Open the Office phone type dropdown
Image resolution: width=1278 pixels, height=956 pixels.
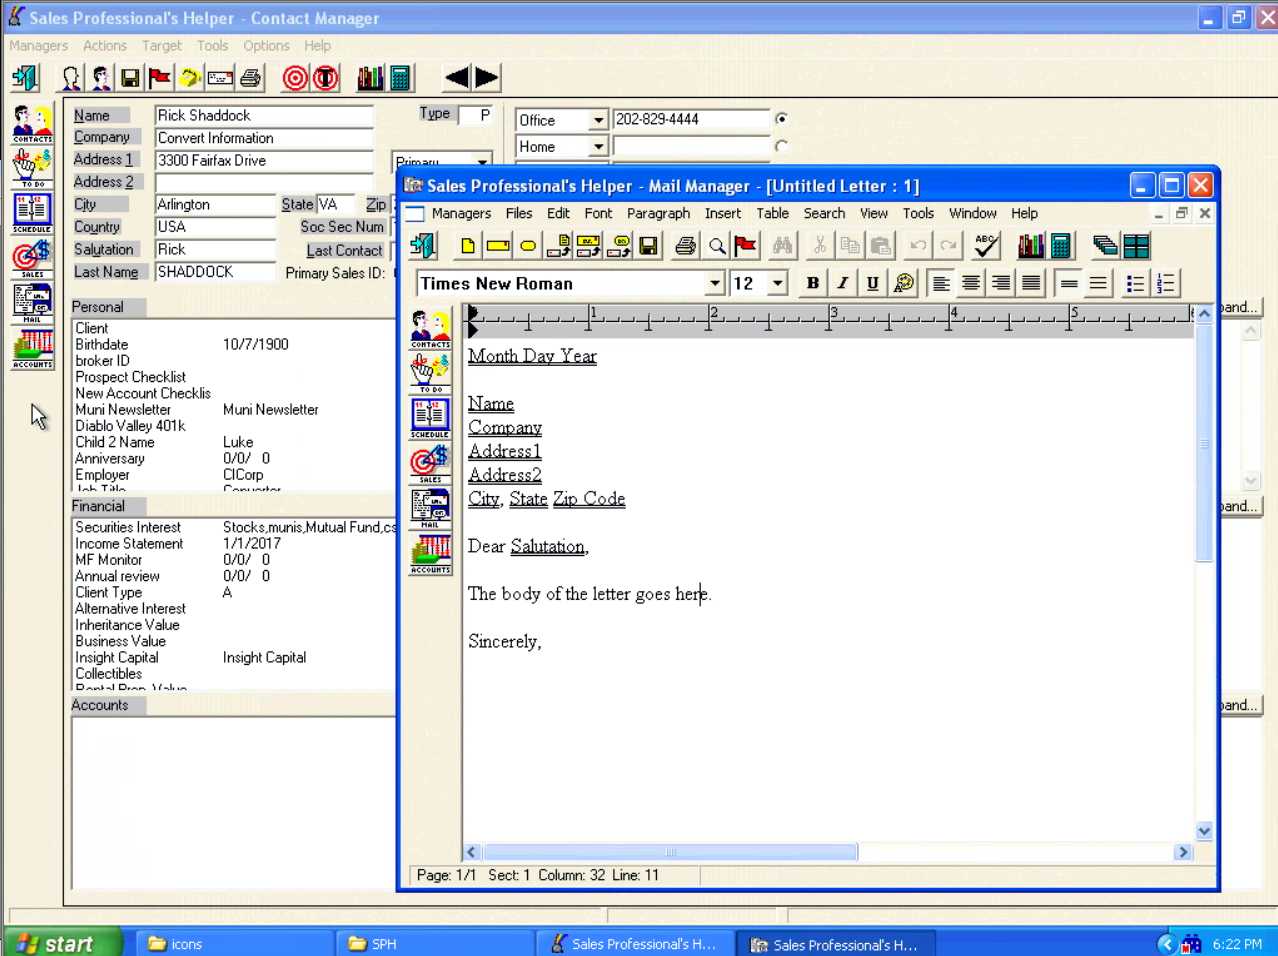pos(598,120)
